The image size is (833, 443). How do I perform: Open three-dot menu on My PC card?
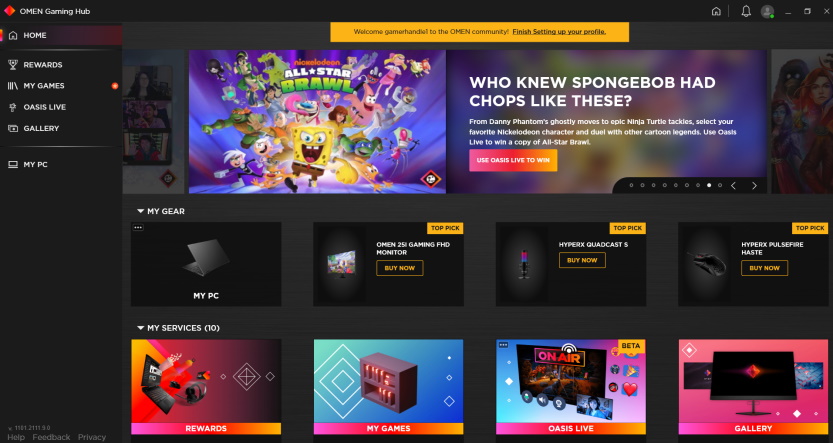click(138, 227)
